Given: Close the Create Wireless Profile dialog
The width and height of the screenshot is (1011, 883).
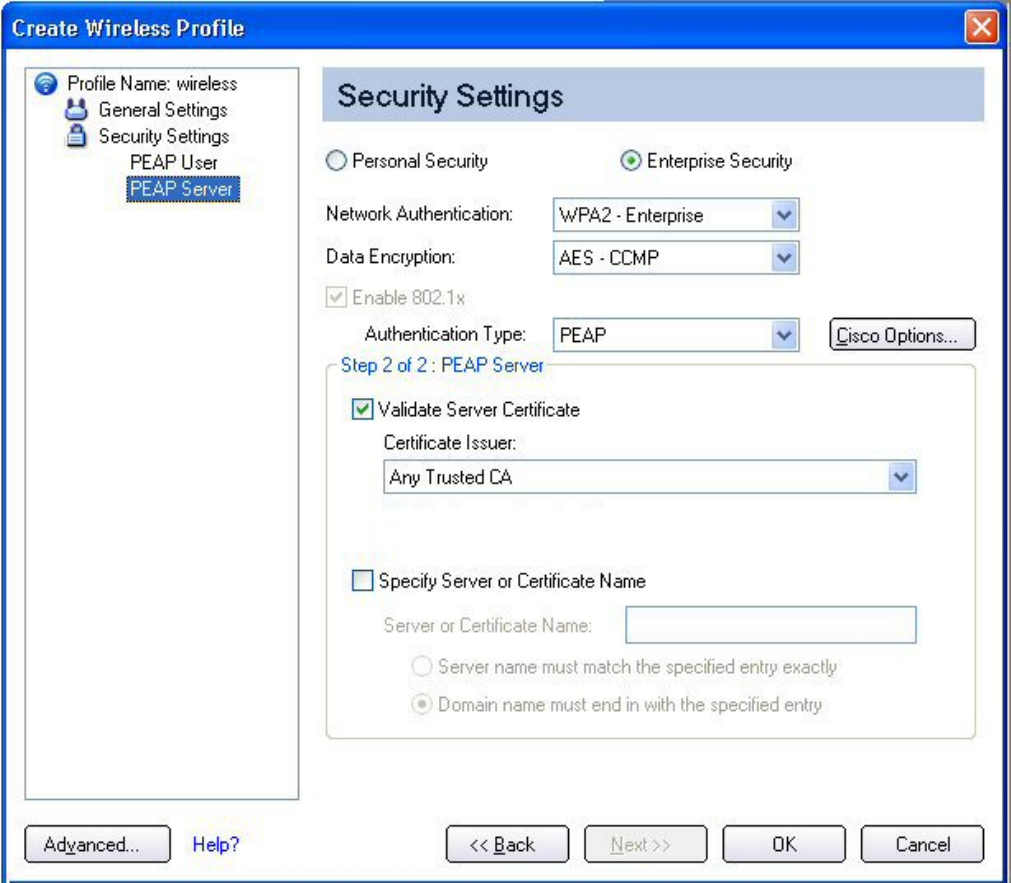Looking at the screenshot, I should (x=983, y=28).
